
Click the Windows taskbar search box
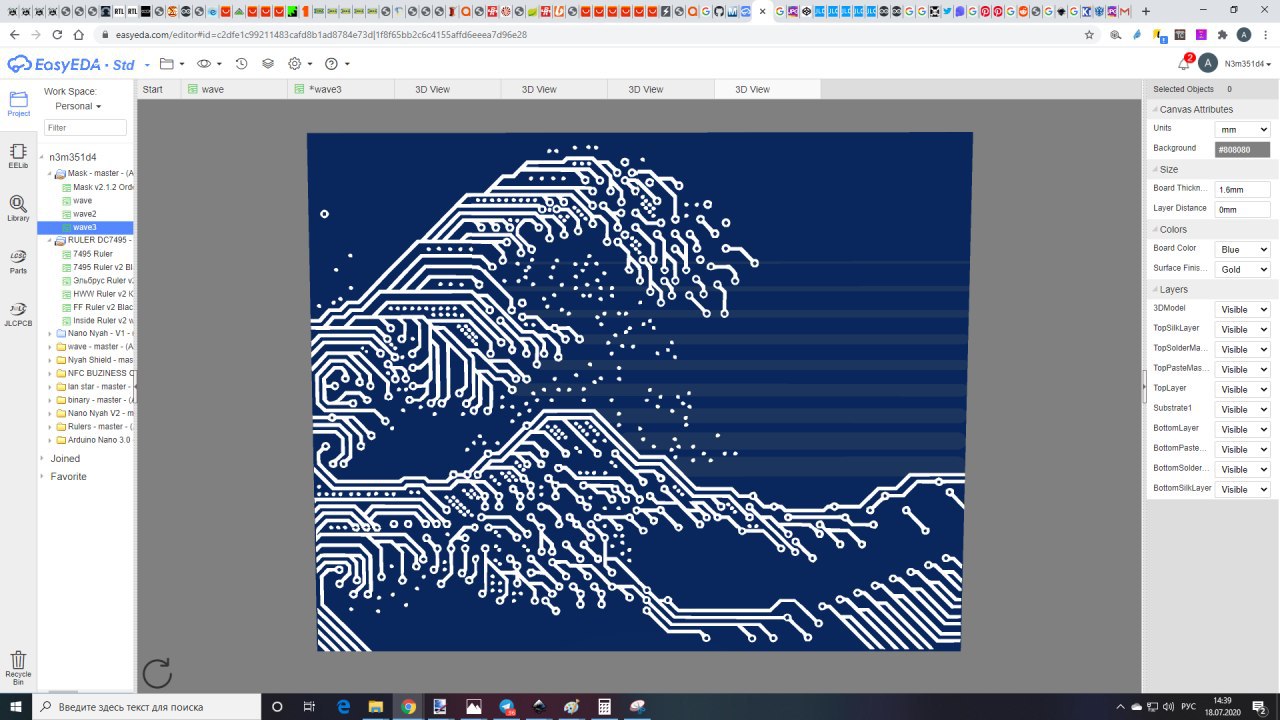point(147,706)
